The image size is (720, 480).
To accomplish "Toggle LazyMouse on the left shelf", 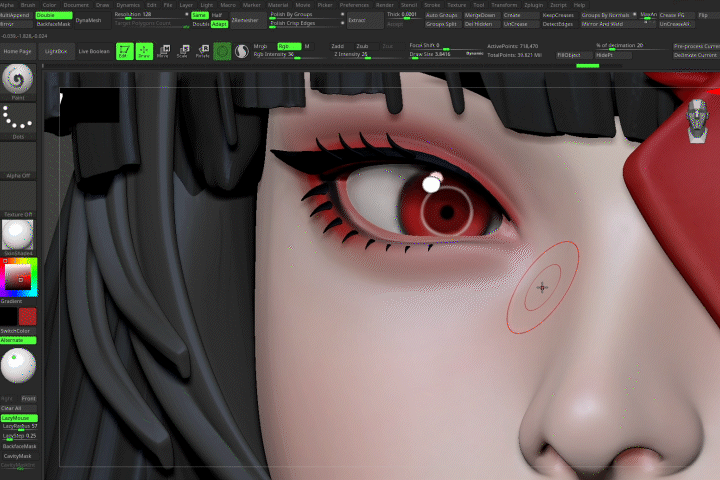I will tap(19, 418).
